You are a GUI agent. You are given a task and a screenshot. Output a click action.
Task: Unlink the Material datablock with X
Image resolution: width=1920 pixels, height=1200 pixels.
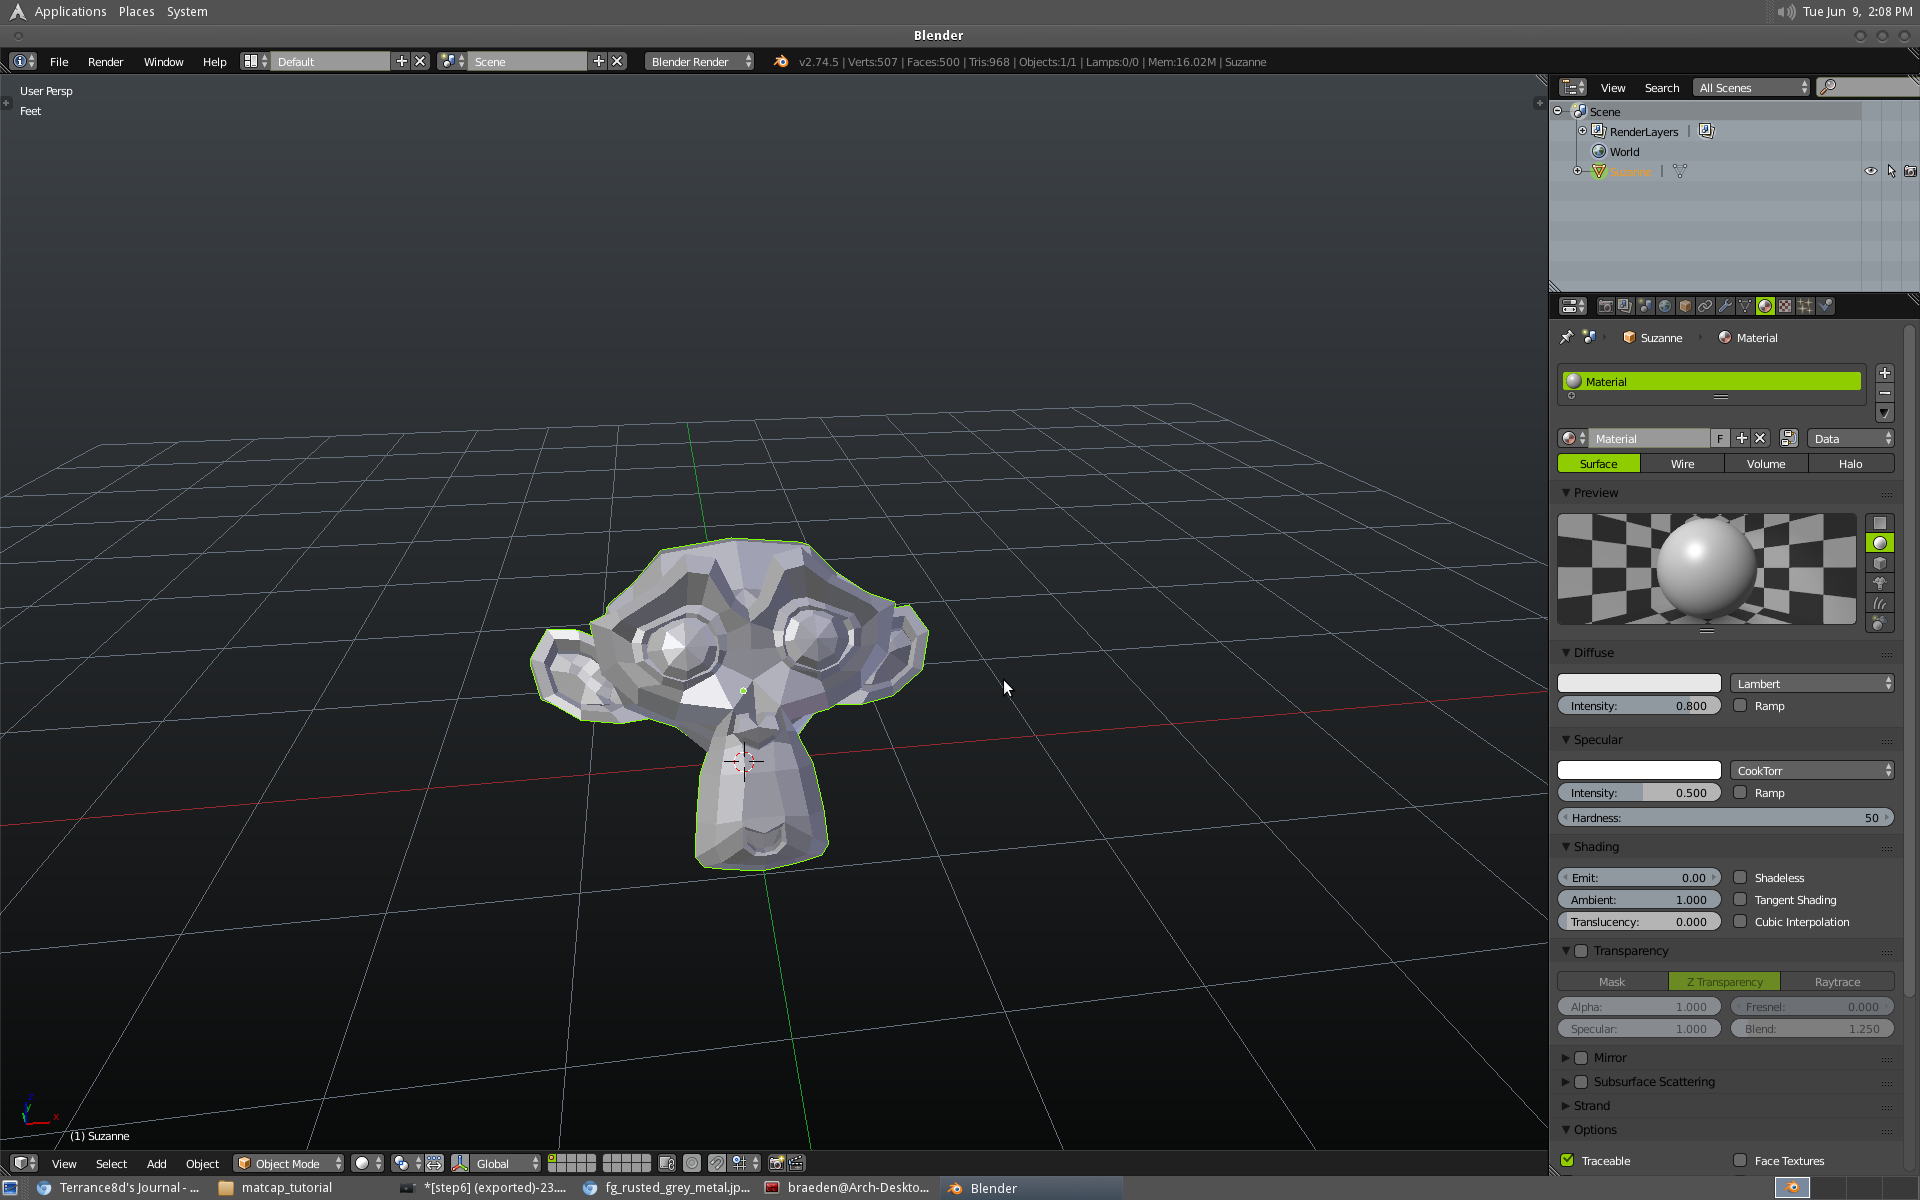1760,438
